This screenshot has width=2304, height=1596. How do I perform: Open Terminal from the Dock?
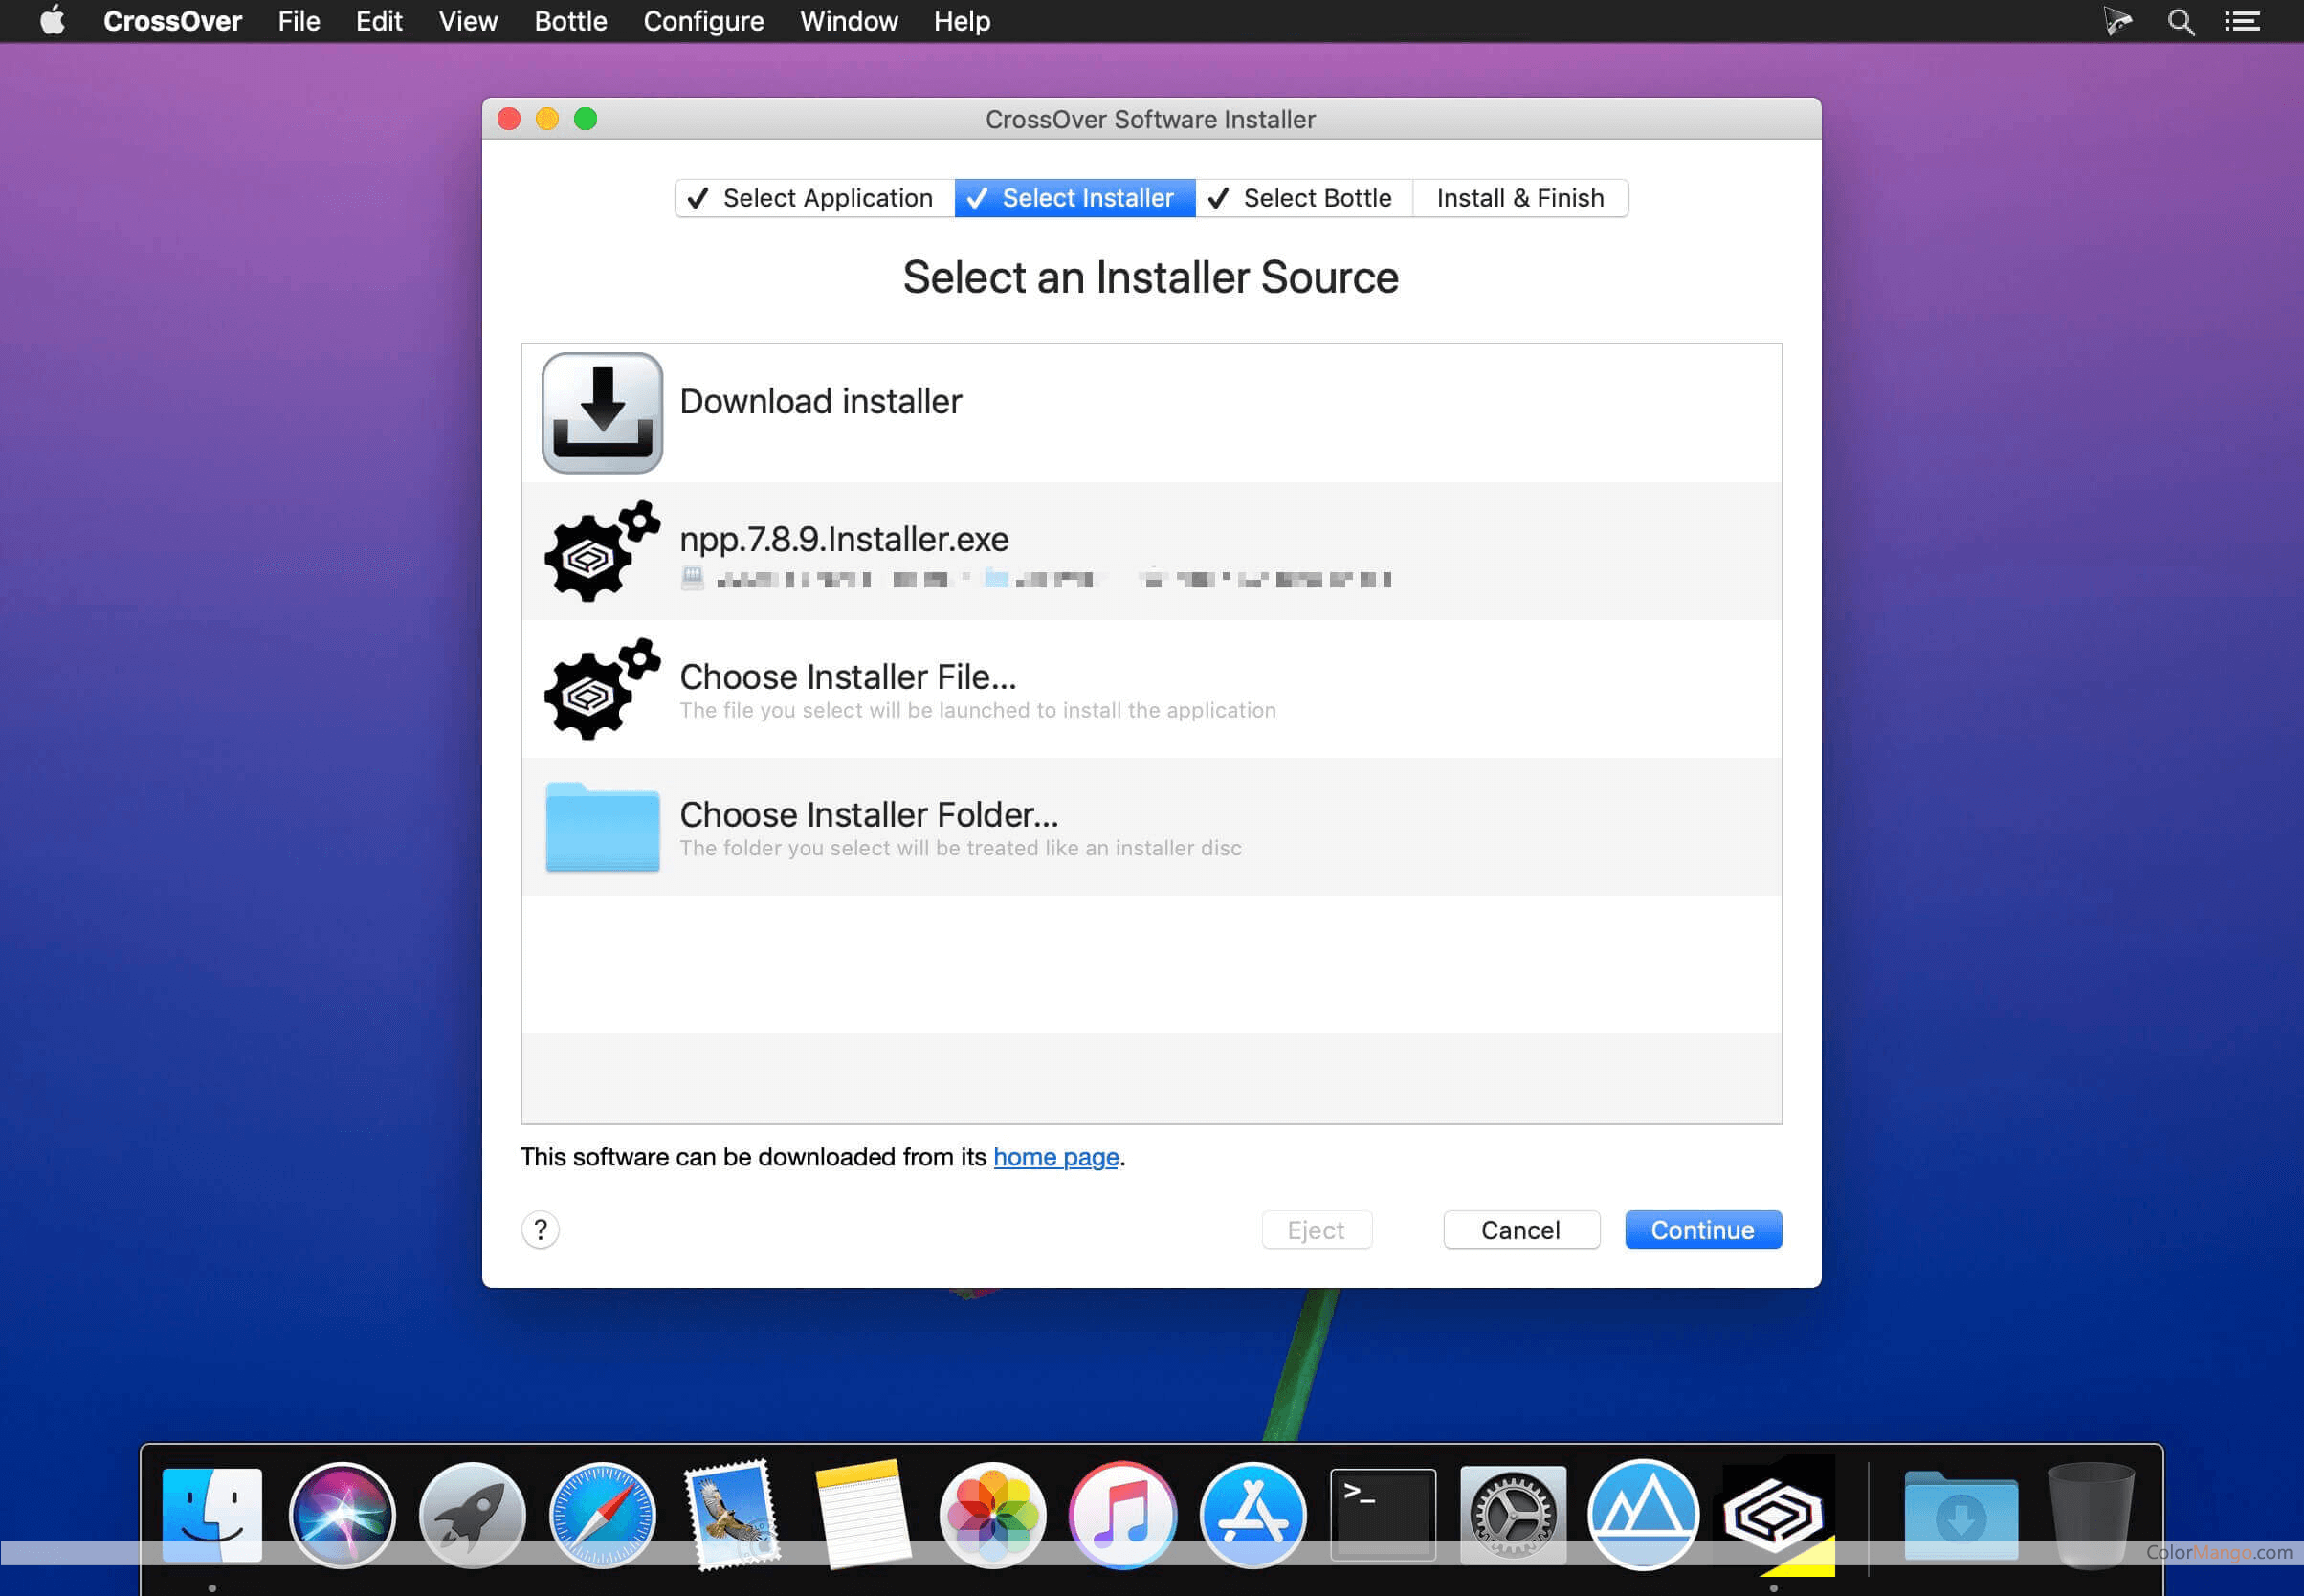tap(1383, 1514)
